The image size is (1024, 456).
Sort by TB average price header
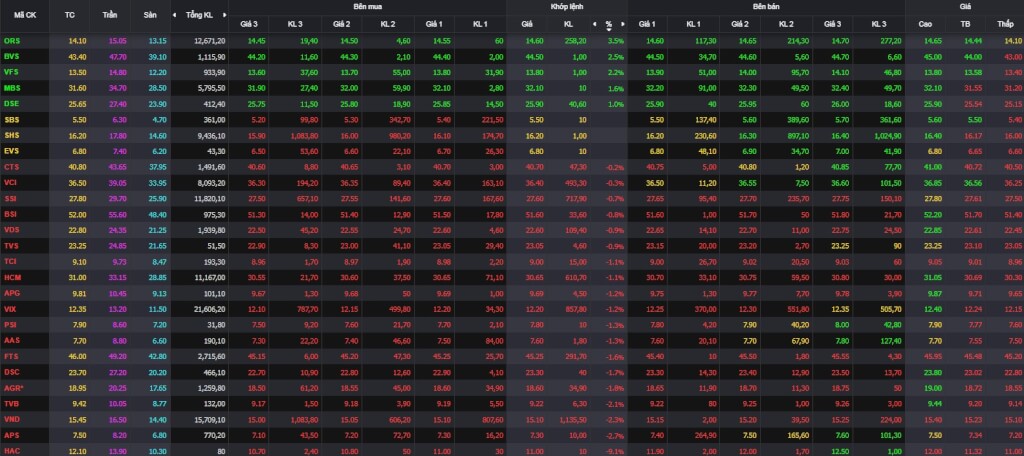pyautogui.click(x=965, y=24)
